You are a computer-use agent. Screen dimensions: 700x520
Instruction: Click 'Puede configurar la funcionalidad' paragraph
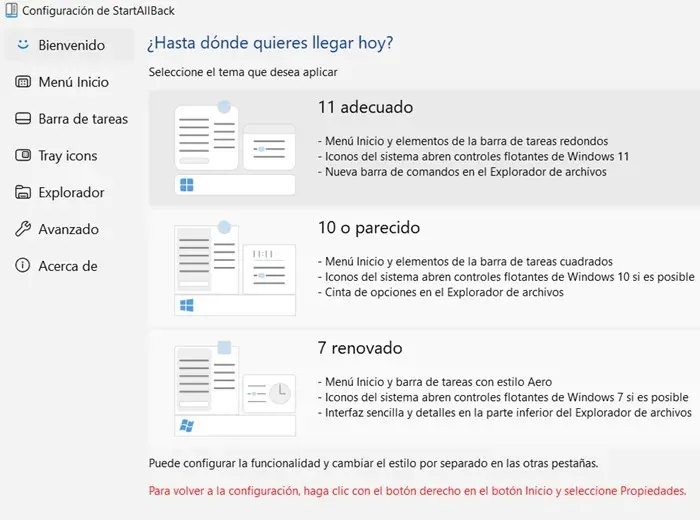(373, 463)
